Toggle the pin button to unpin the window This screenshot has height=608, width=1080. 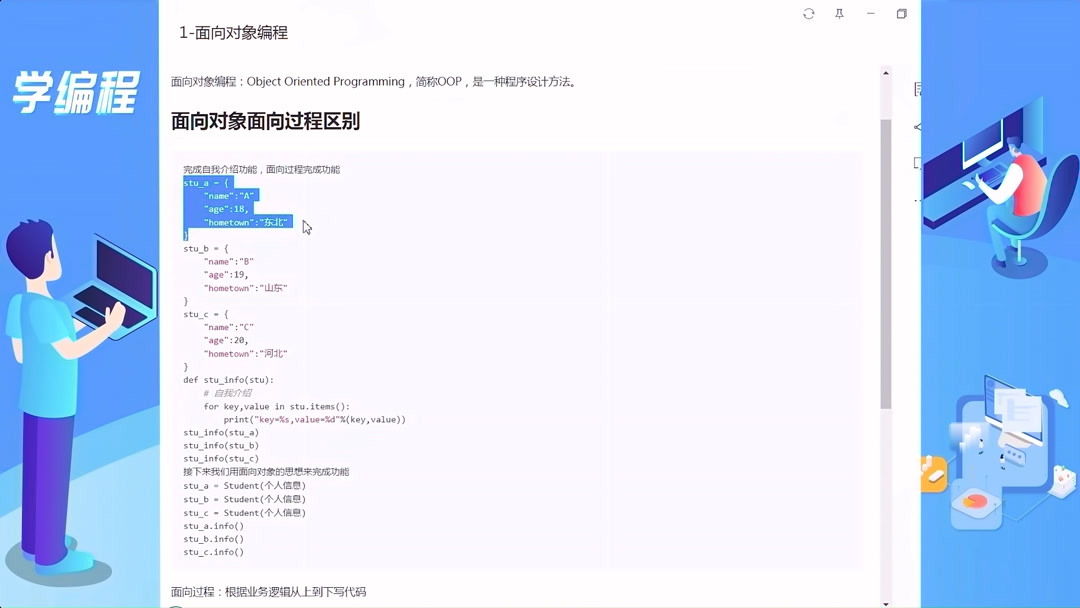(839, 14)
